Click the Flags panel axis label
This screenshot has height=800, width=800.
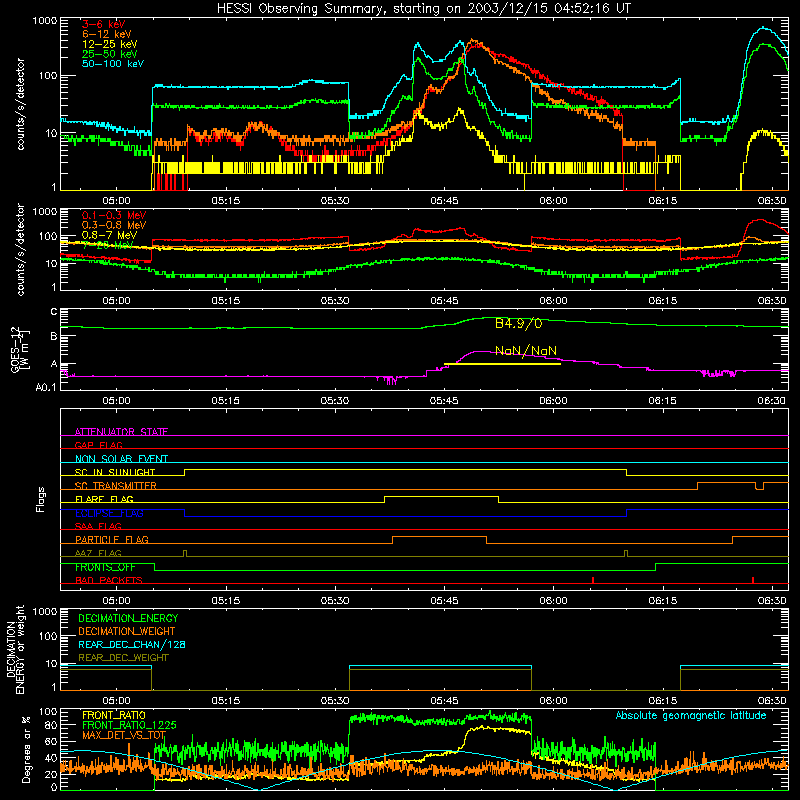[x=41, y=499]
